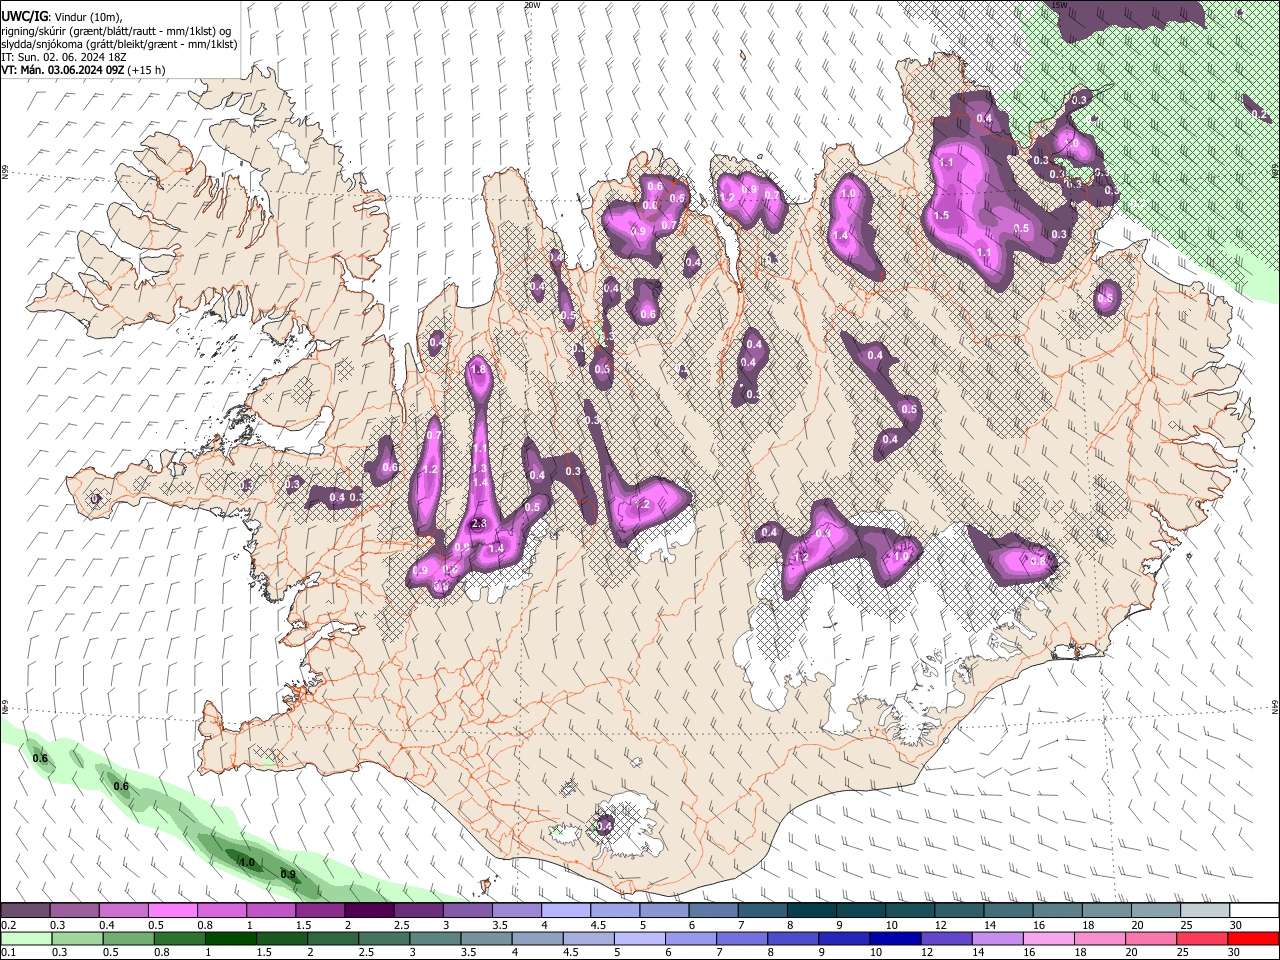This screenshot has height=960, width=1280.
Task: Click the '(+15 h)' forecast offset text
Action: [147, 70]
